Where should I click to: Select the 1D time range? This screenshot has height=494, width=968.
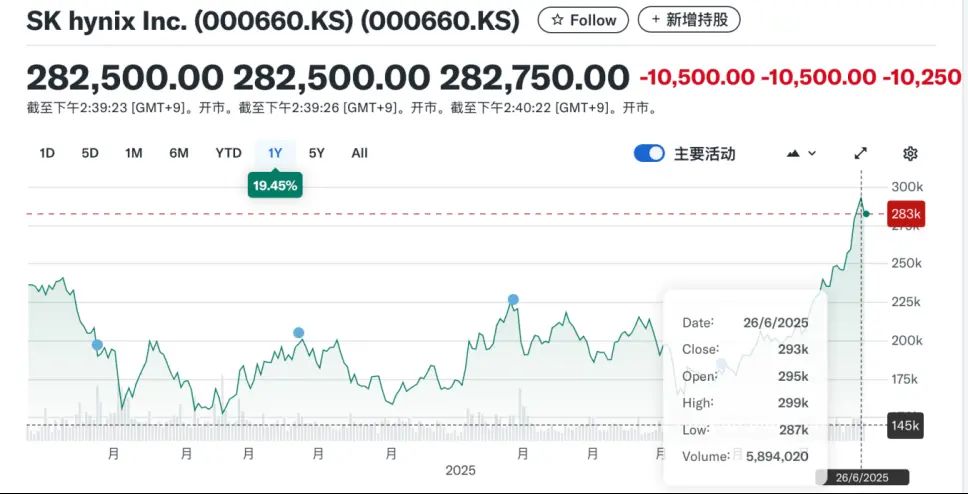[x=47, y=153]
